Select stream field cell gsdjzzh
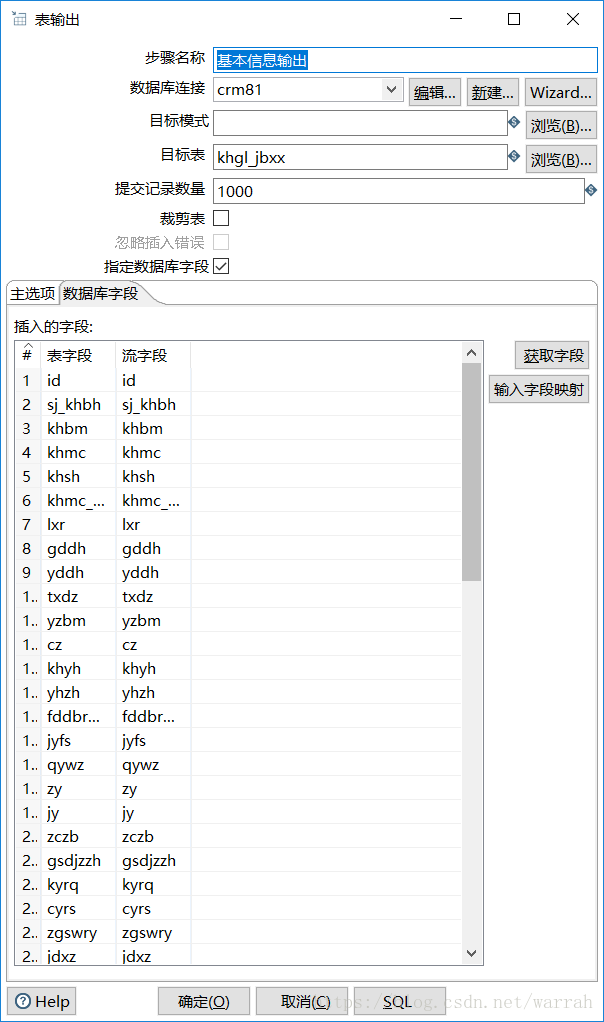The image size is (604, 1022). (x=153, y=860)
